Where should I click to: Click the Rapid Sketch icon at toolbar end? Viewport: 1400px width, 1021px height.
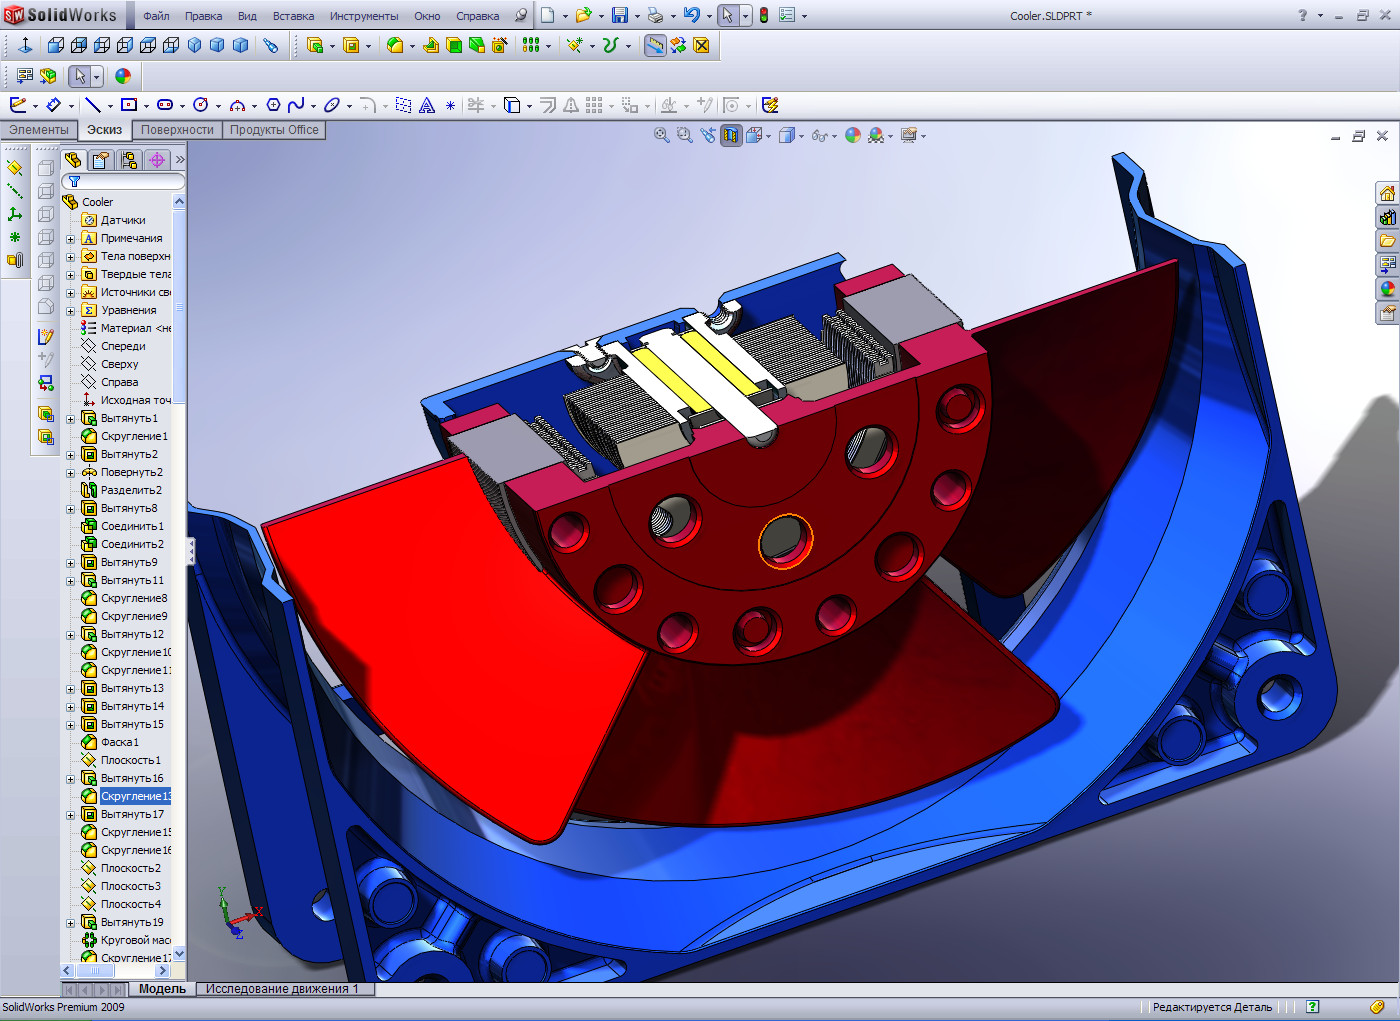[x=770, y=105]
